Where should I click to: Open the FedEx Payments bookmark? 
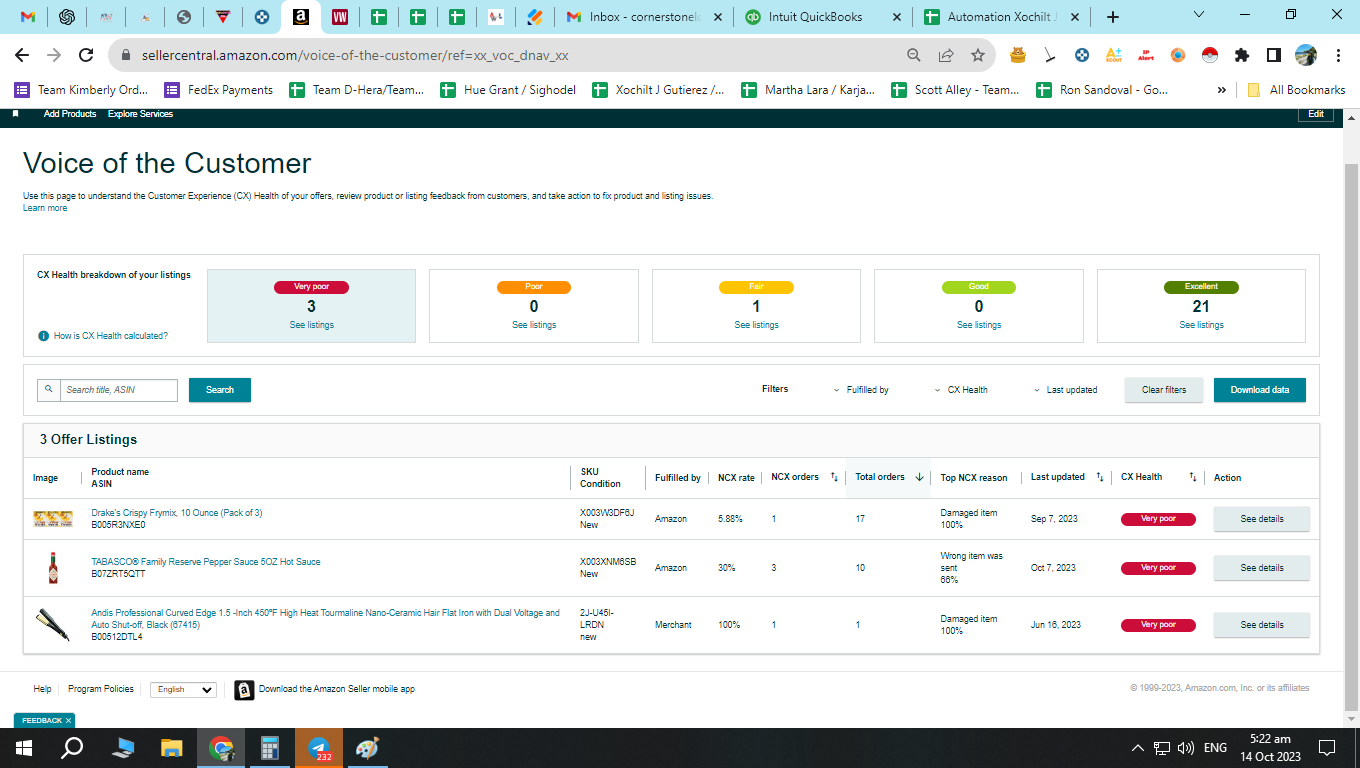(x=218, y=90)
